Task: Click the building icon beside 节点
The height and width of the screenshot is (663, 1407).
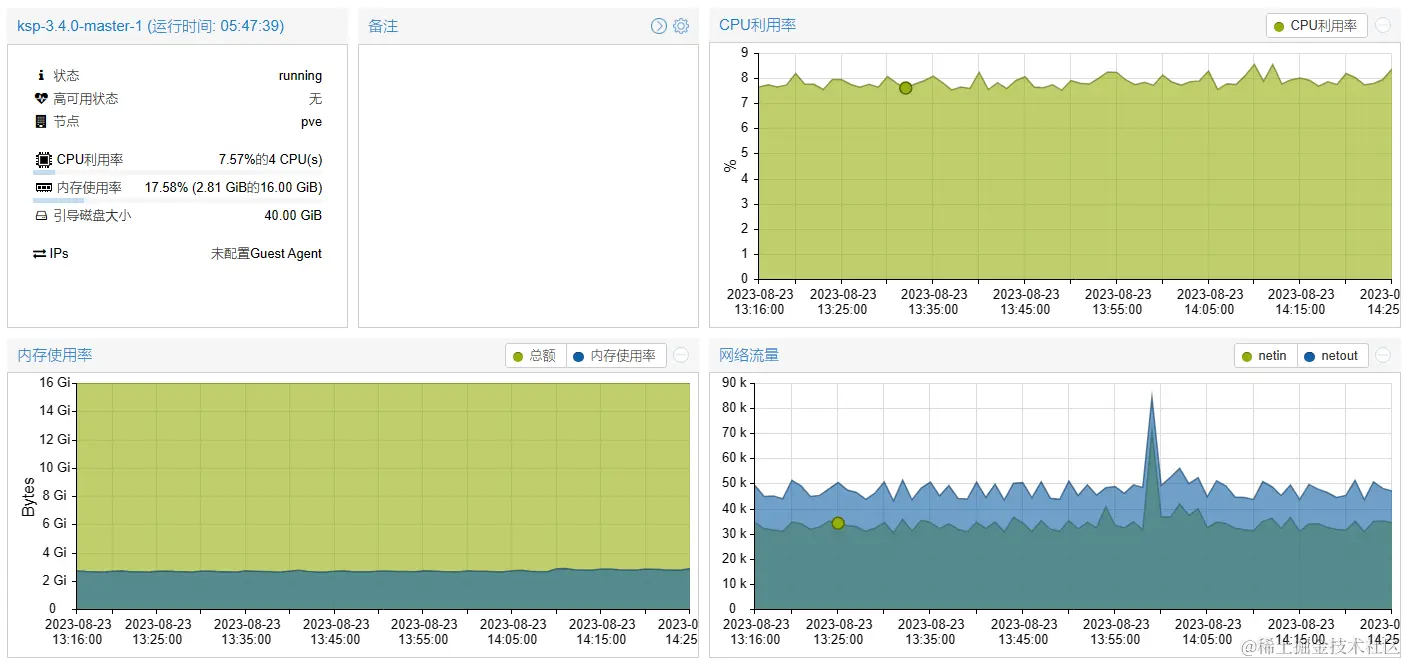Action: tap(41, 121)
